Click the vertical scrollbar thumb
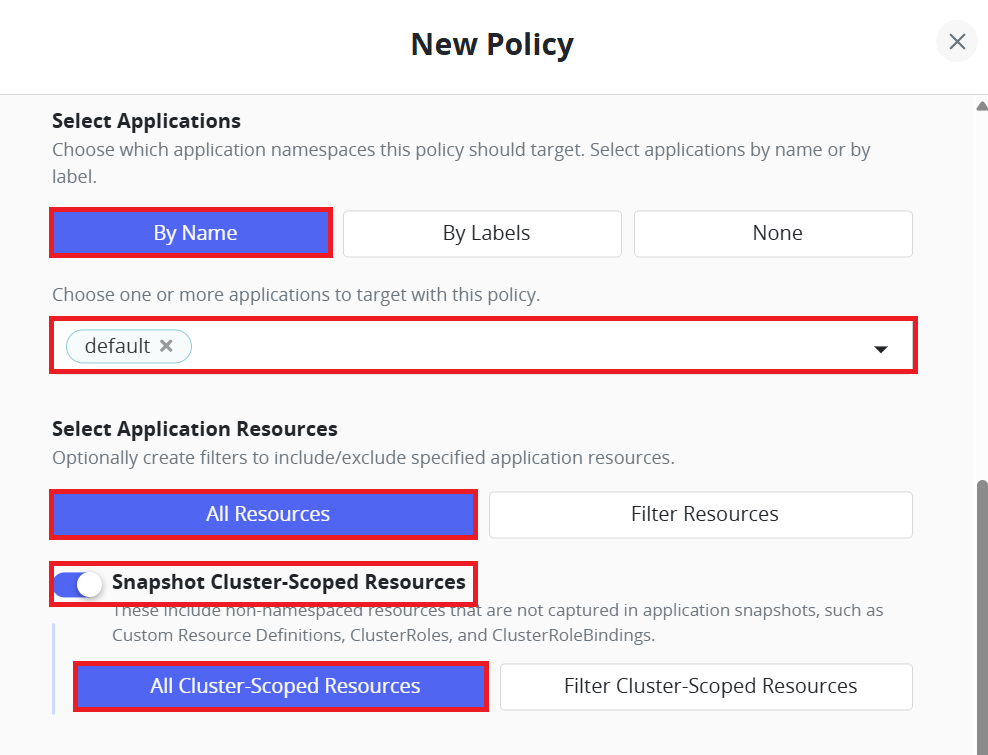The width and height of the screenshot is (988, 755). [x=982, y=618]
